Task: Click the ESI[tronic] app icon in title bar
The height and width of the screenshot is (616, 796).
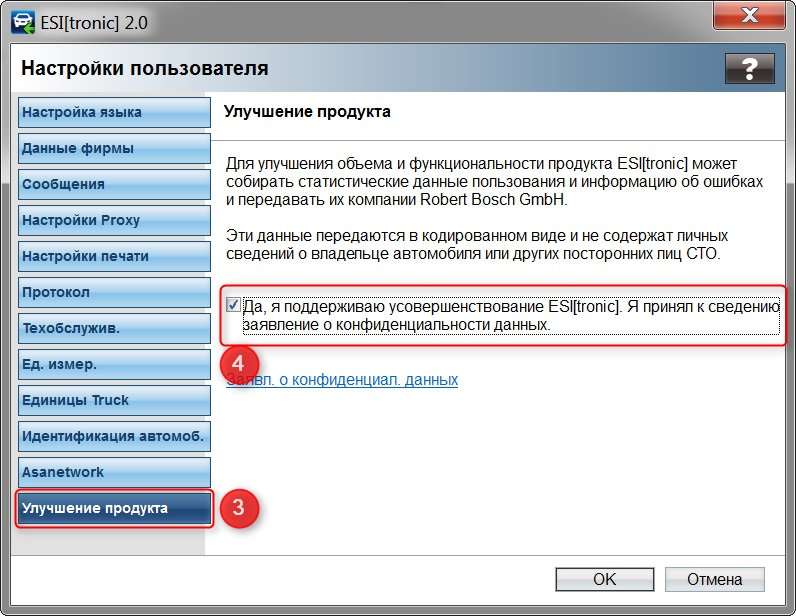Action: [x=23, y=23]
